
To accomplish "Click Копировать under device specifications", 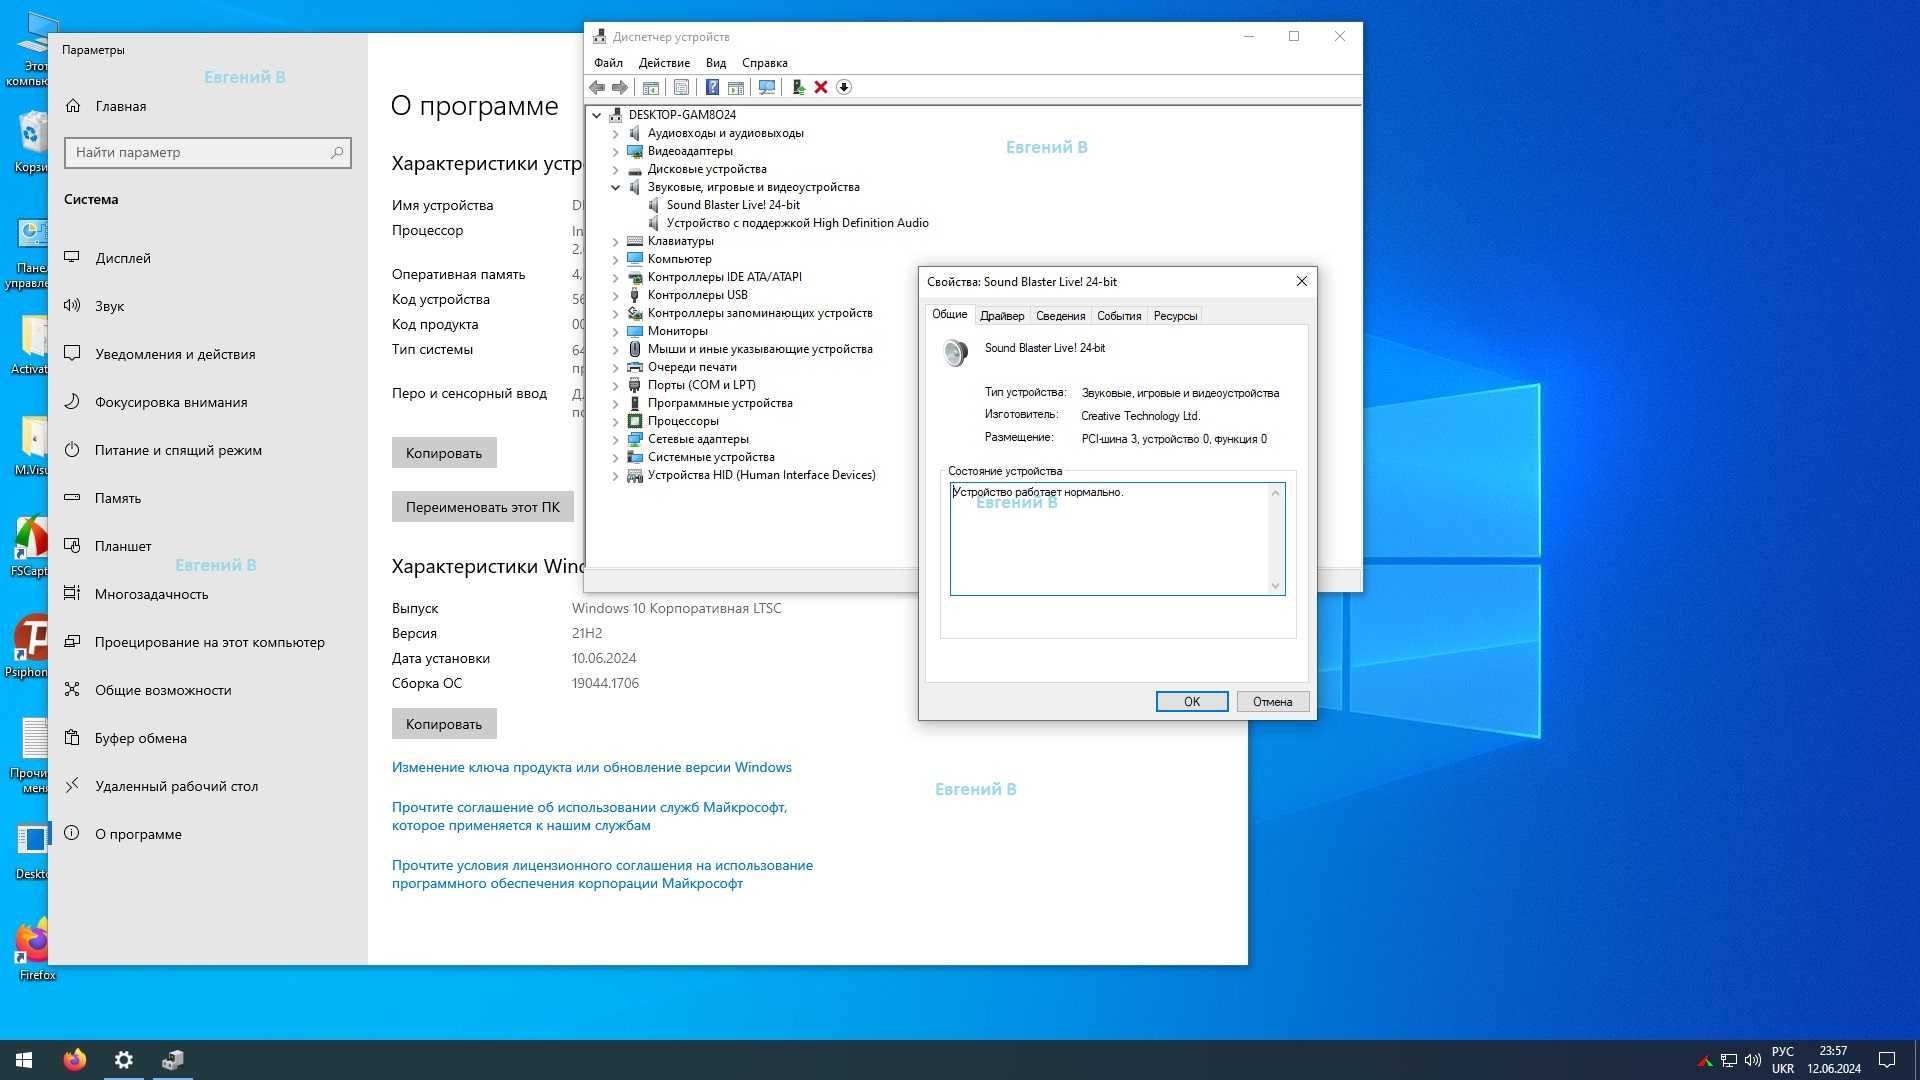I will 444,453.
